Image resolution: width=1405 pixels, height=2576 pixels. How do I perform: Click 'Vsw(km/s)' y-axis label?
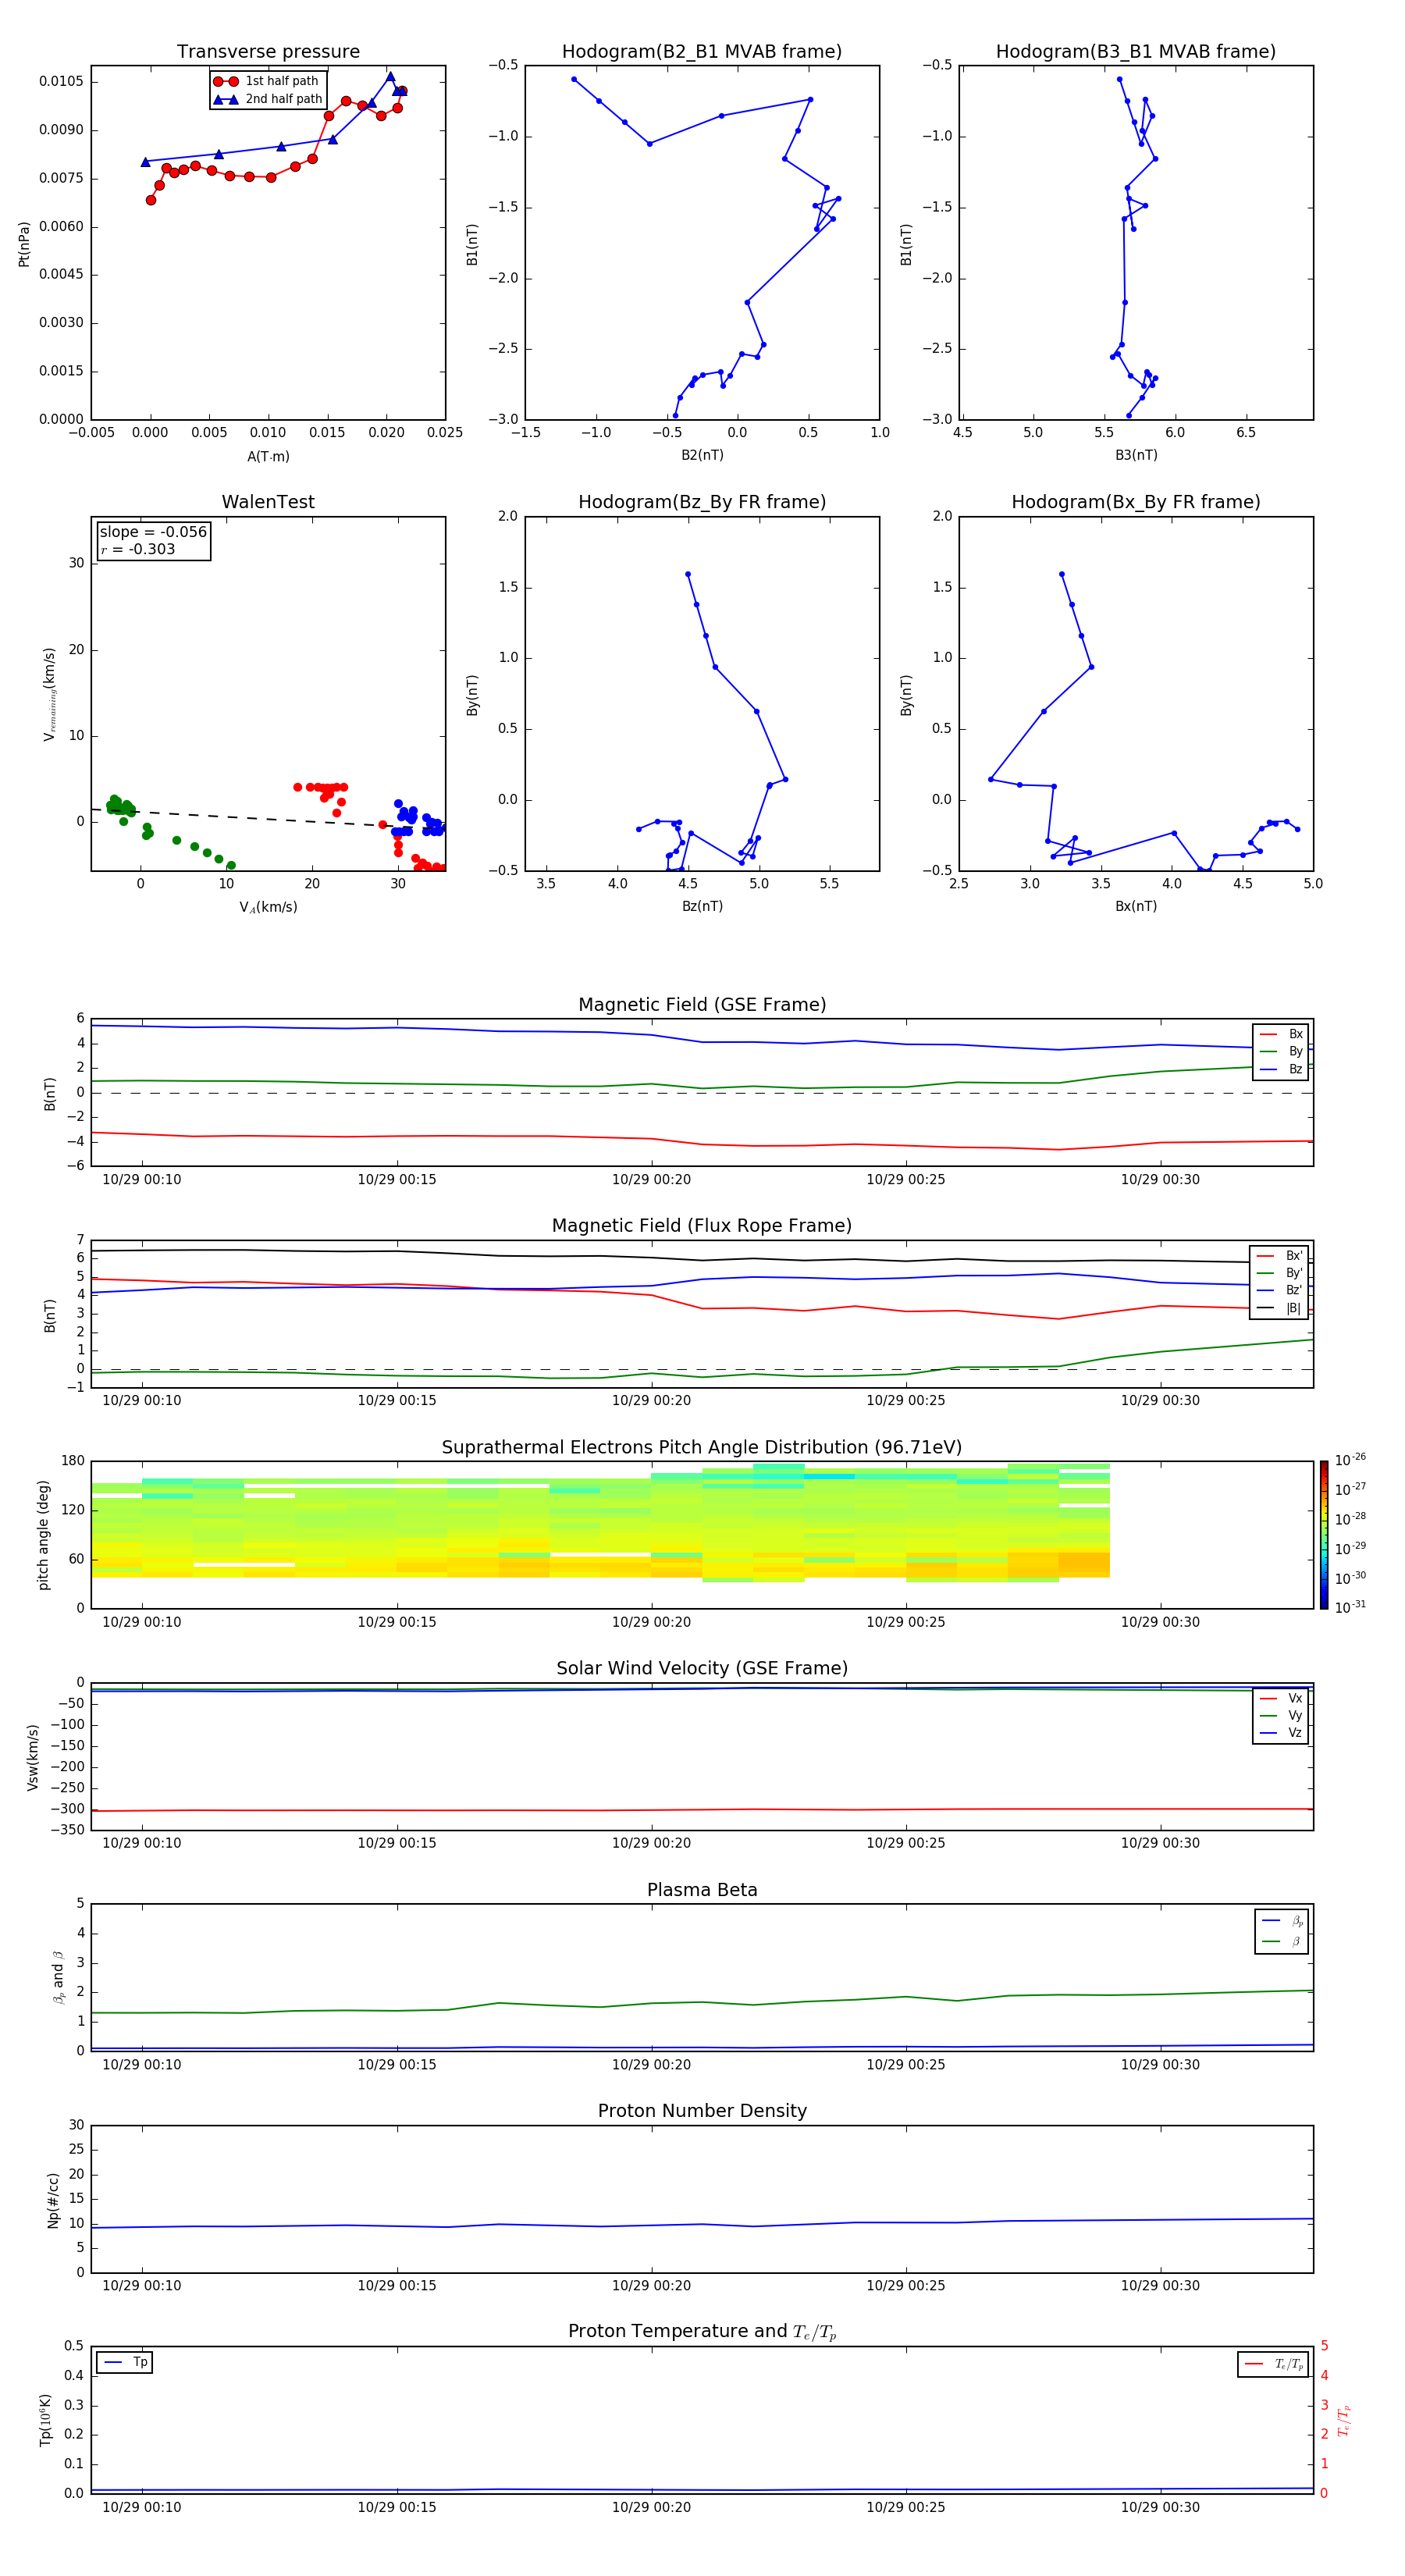(33, 1757)
